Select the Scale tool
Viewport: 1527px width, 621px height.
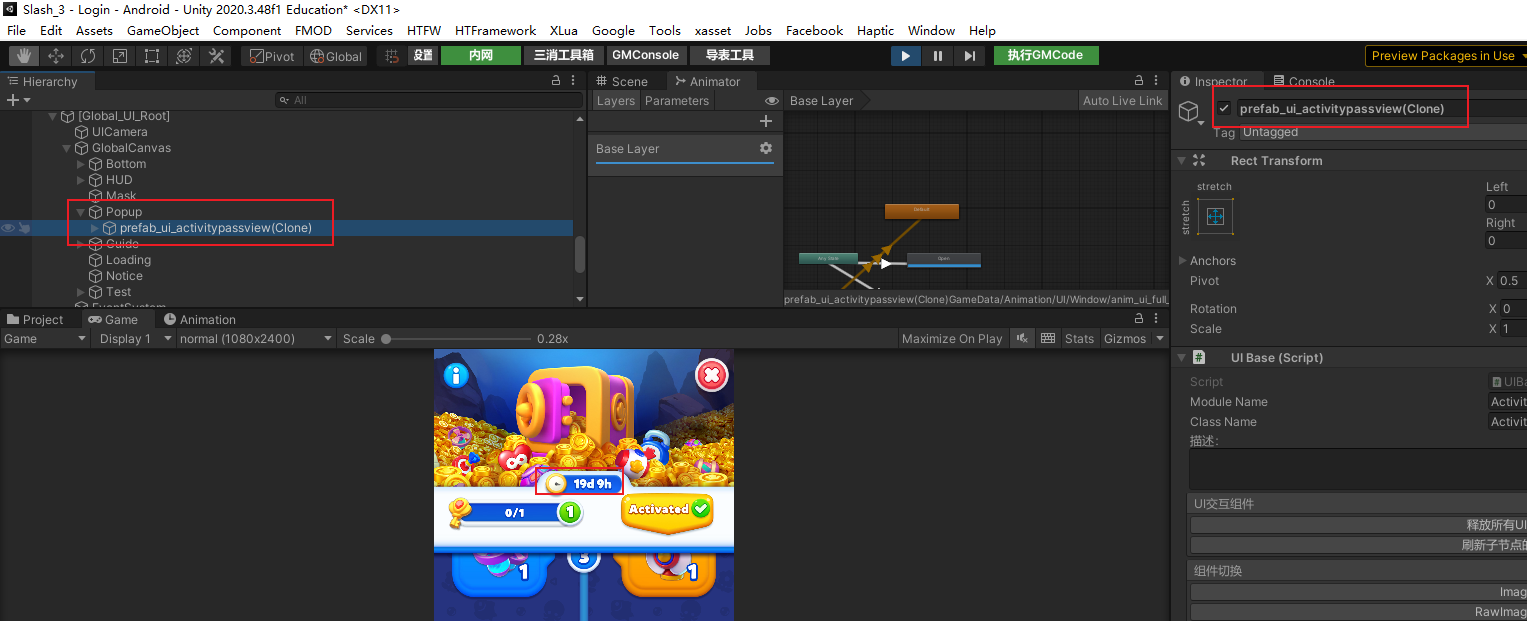coord(120,56)
